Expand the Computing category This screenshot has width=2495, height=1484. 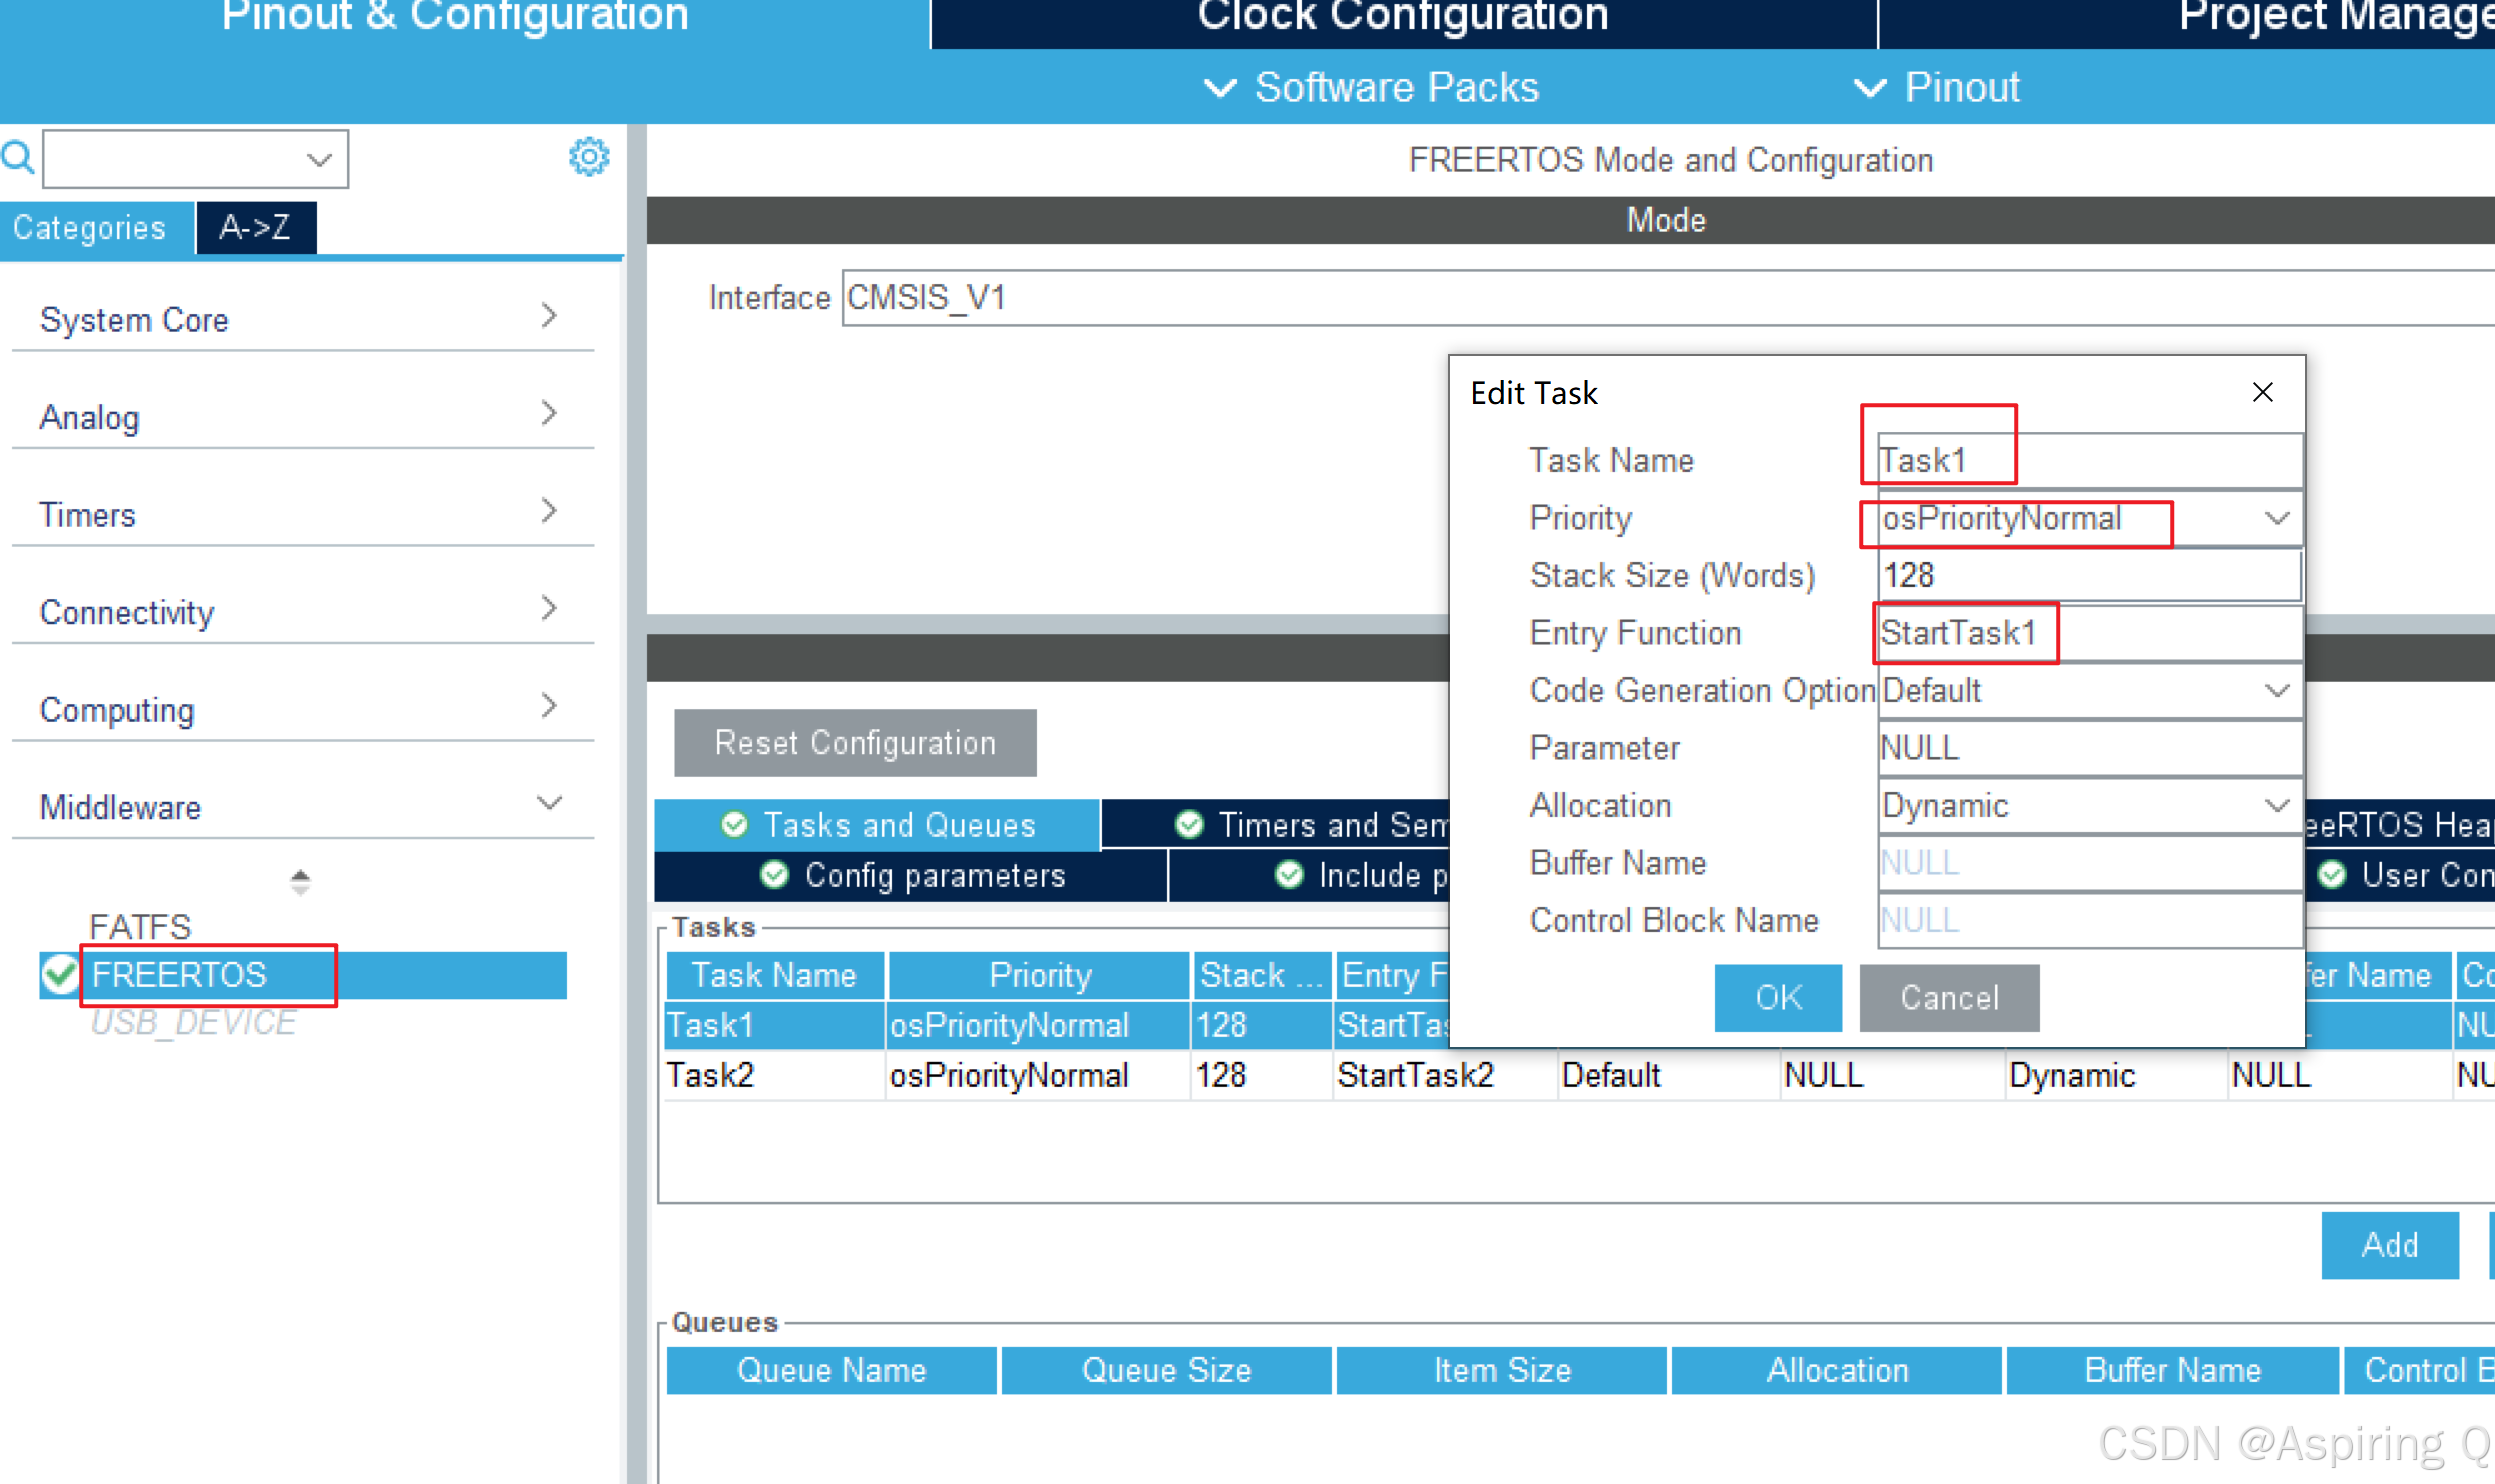pos(303,709)
